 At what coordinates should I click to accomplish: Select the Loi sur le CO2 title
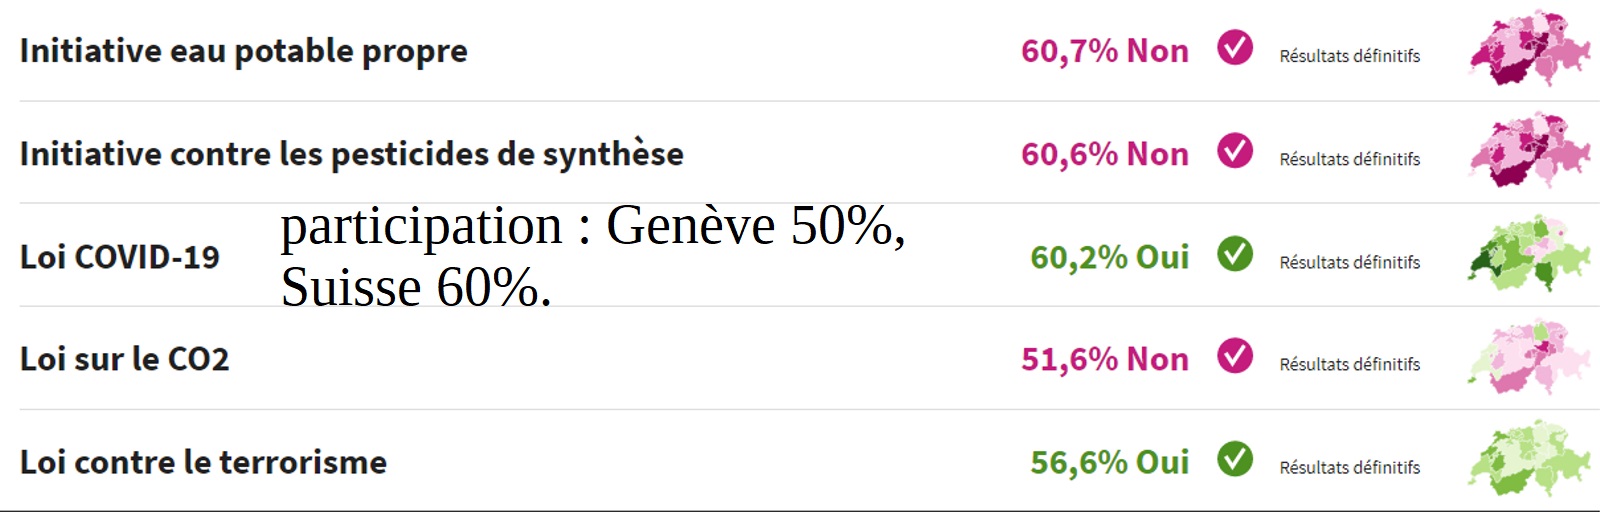[124, 359]
